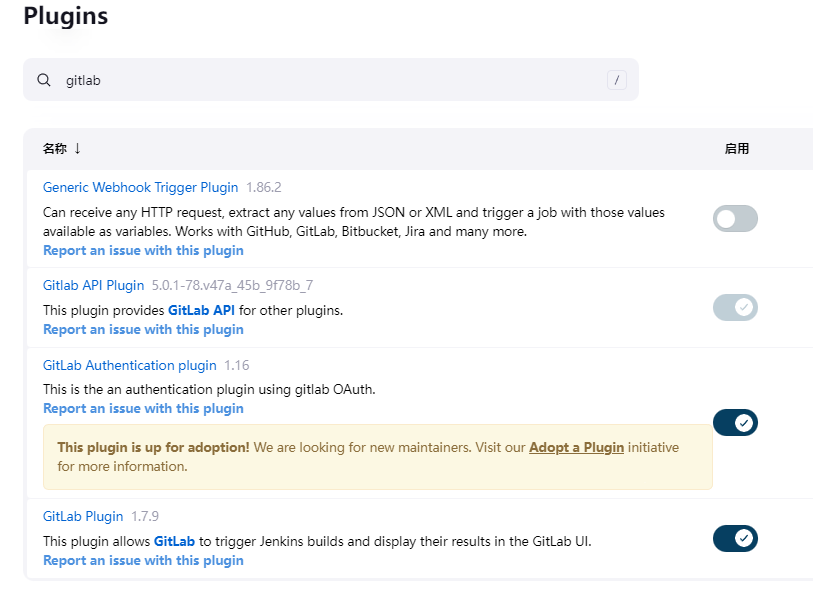Open the Gitlab API Plugin link
Image resolution: width=813 pixels, height=606 pixels.
[x=93, y=285]
